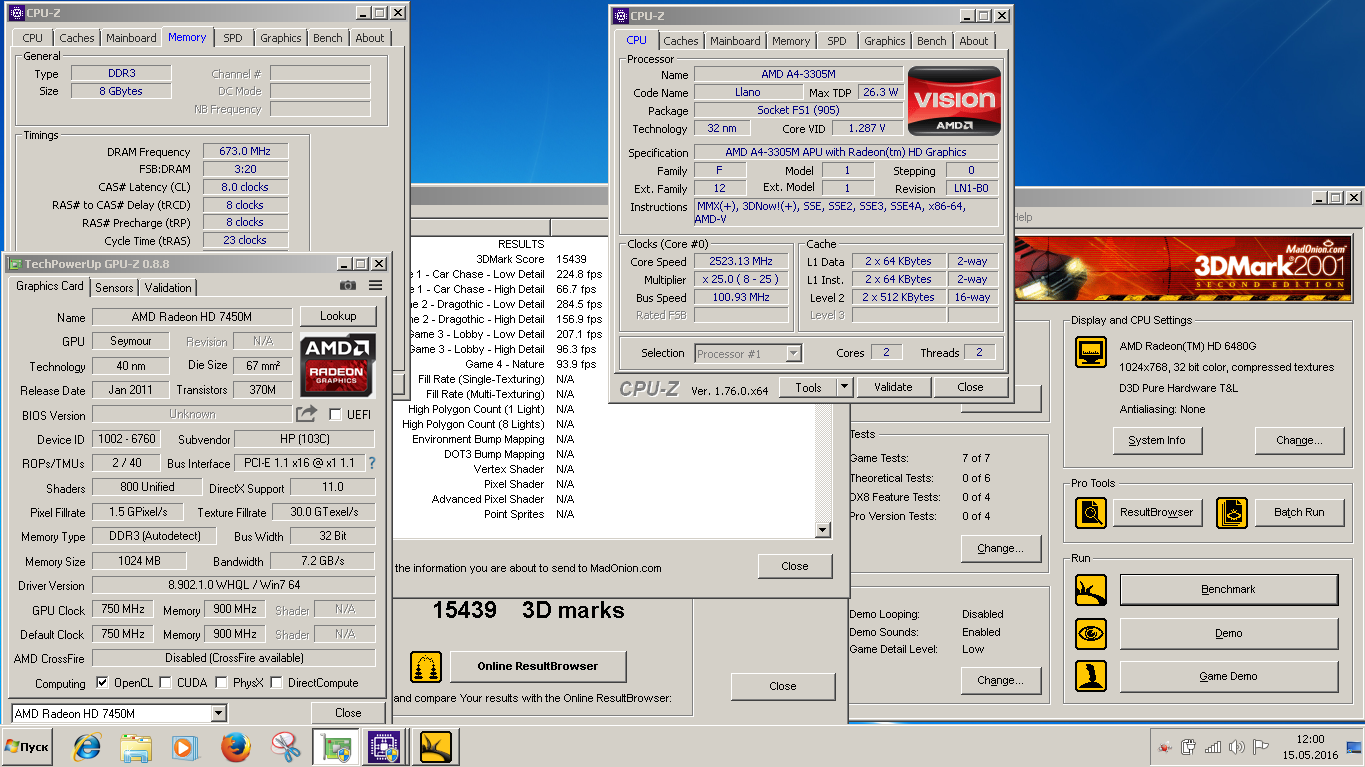The image size is (1365, 767).
Task: Click the Game Demo joystick icon
Action: [1090, 676]
